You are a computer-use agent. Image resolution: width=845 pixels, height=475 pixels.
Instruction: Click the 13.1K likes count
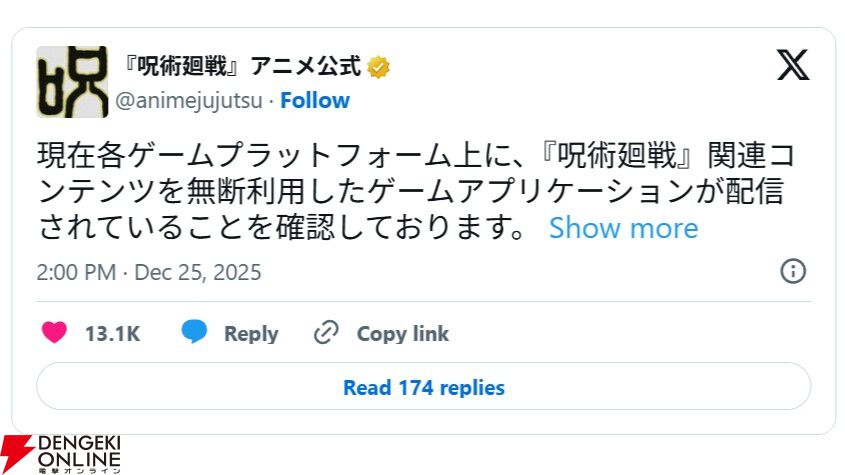pos(112,334)
